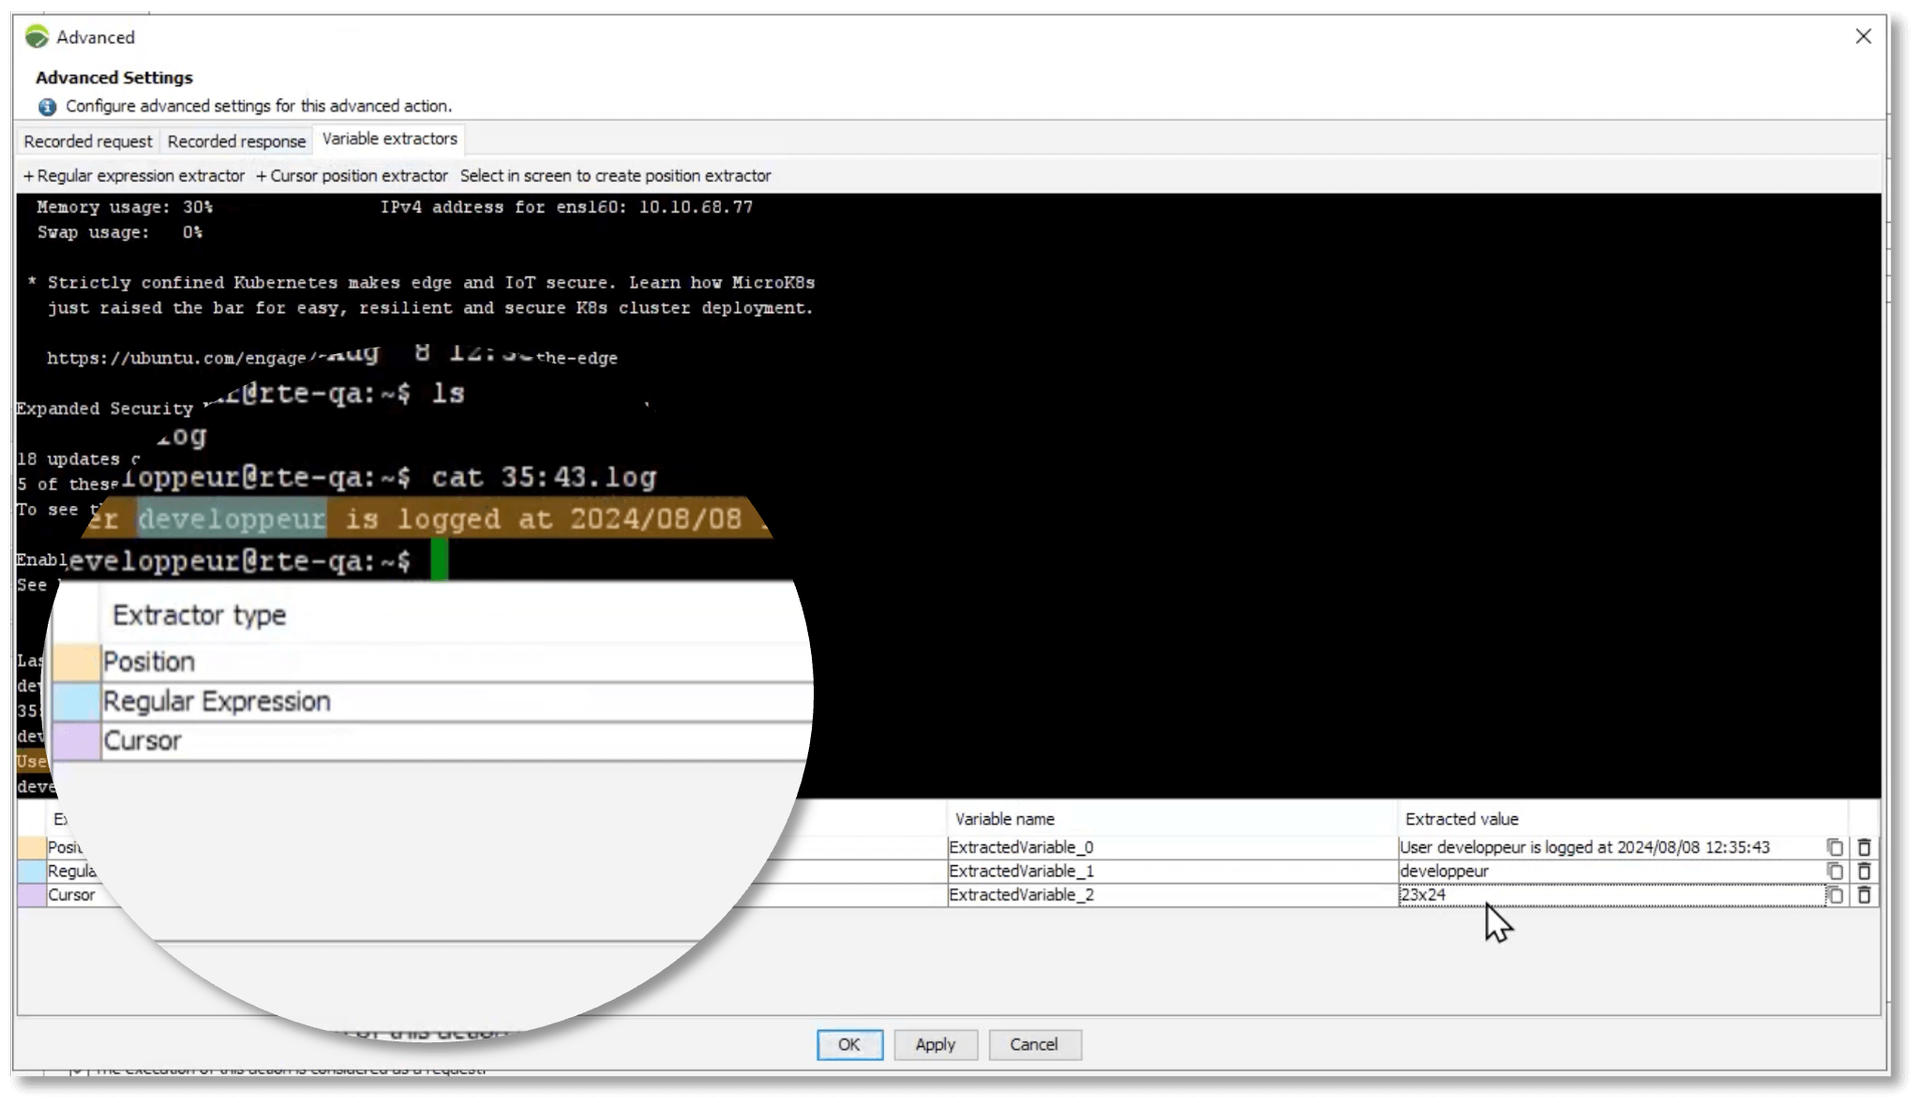Copy ExtractedVariable_0's extracted value
The image size is (1920, 1103).
pos(1835,847)
